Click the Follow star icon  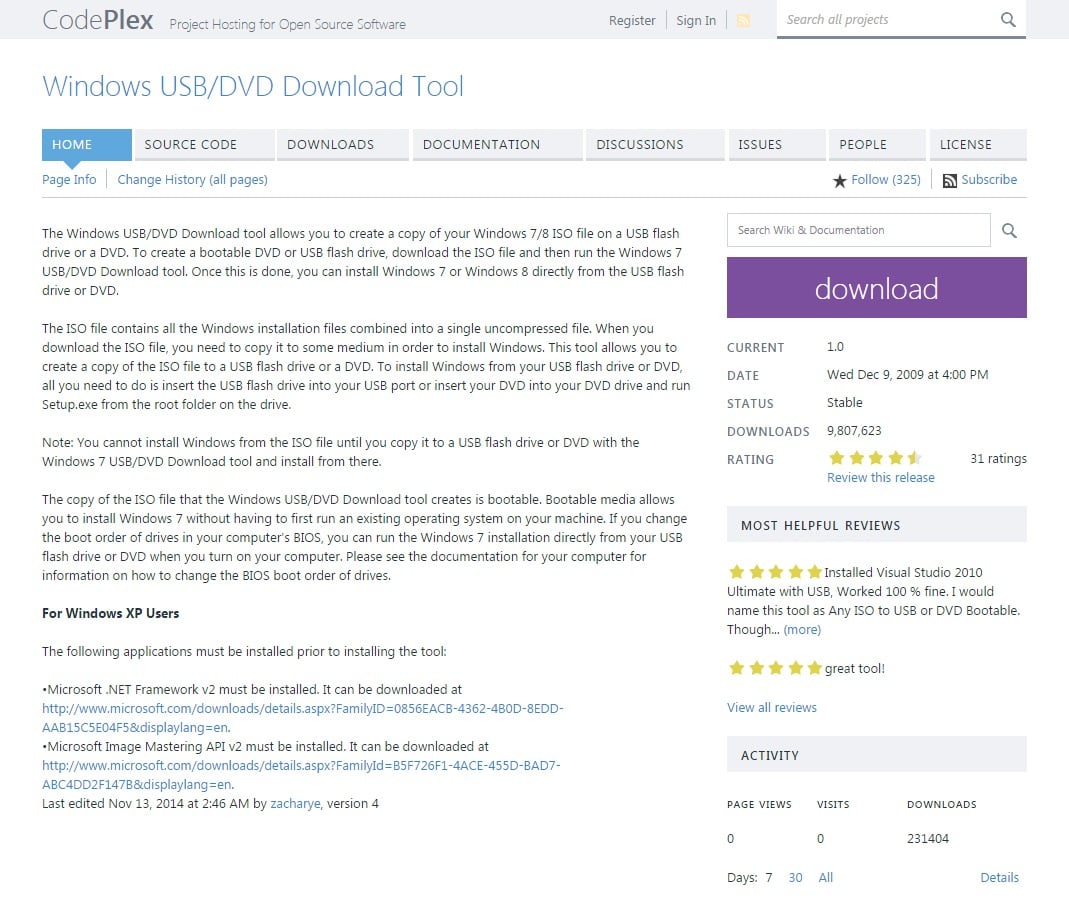pyautogui.click(x=839, y=181)
